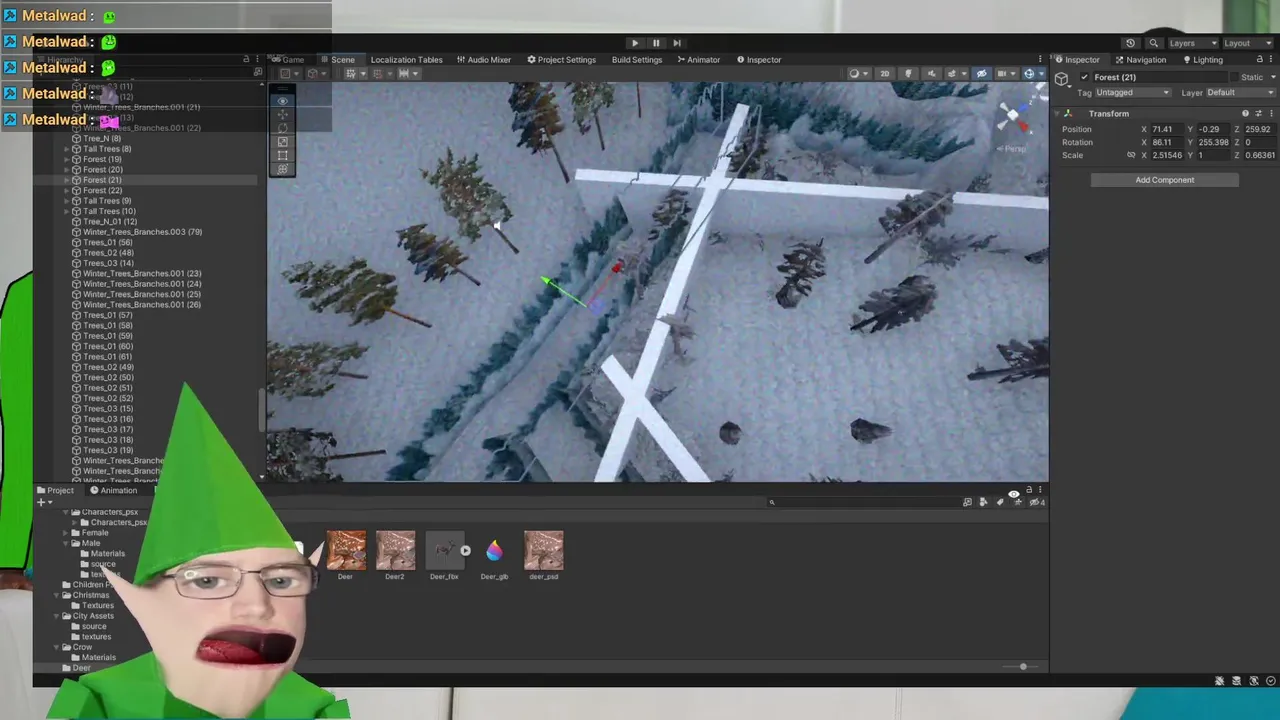Open the Gizmos dropdown globe icon

pos(1031,74)
